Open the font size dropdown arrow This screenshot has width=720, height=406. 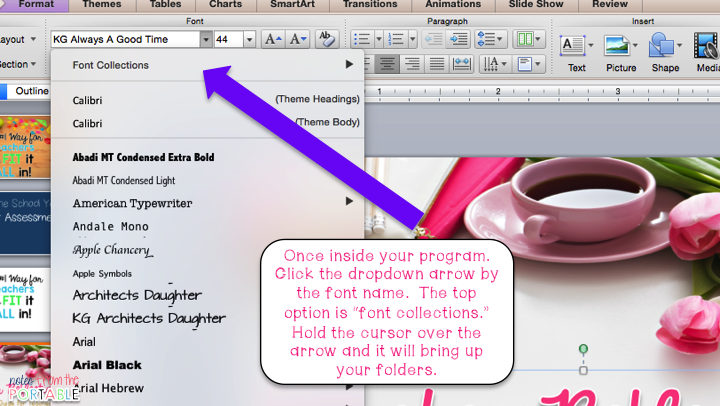(249, 39)
